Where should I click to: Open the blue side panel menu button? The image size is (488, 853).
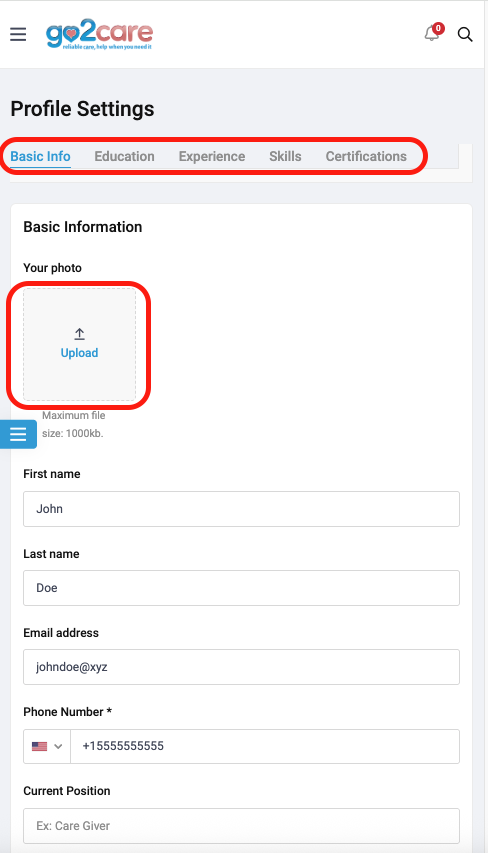pos(18,434)
